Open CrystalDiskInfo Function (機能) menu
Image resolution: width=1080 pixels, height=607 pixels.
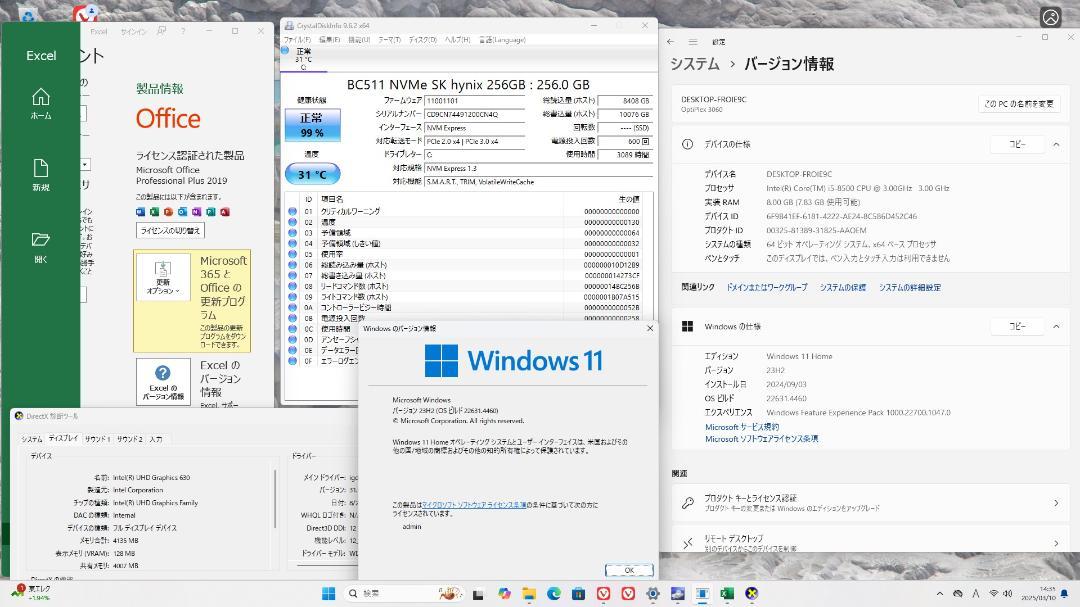click(x=359, y=40)
